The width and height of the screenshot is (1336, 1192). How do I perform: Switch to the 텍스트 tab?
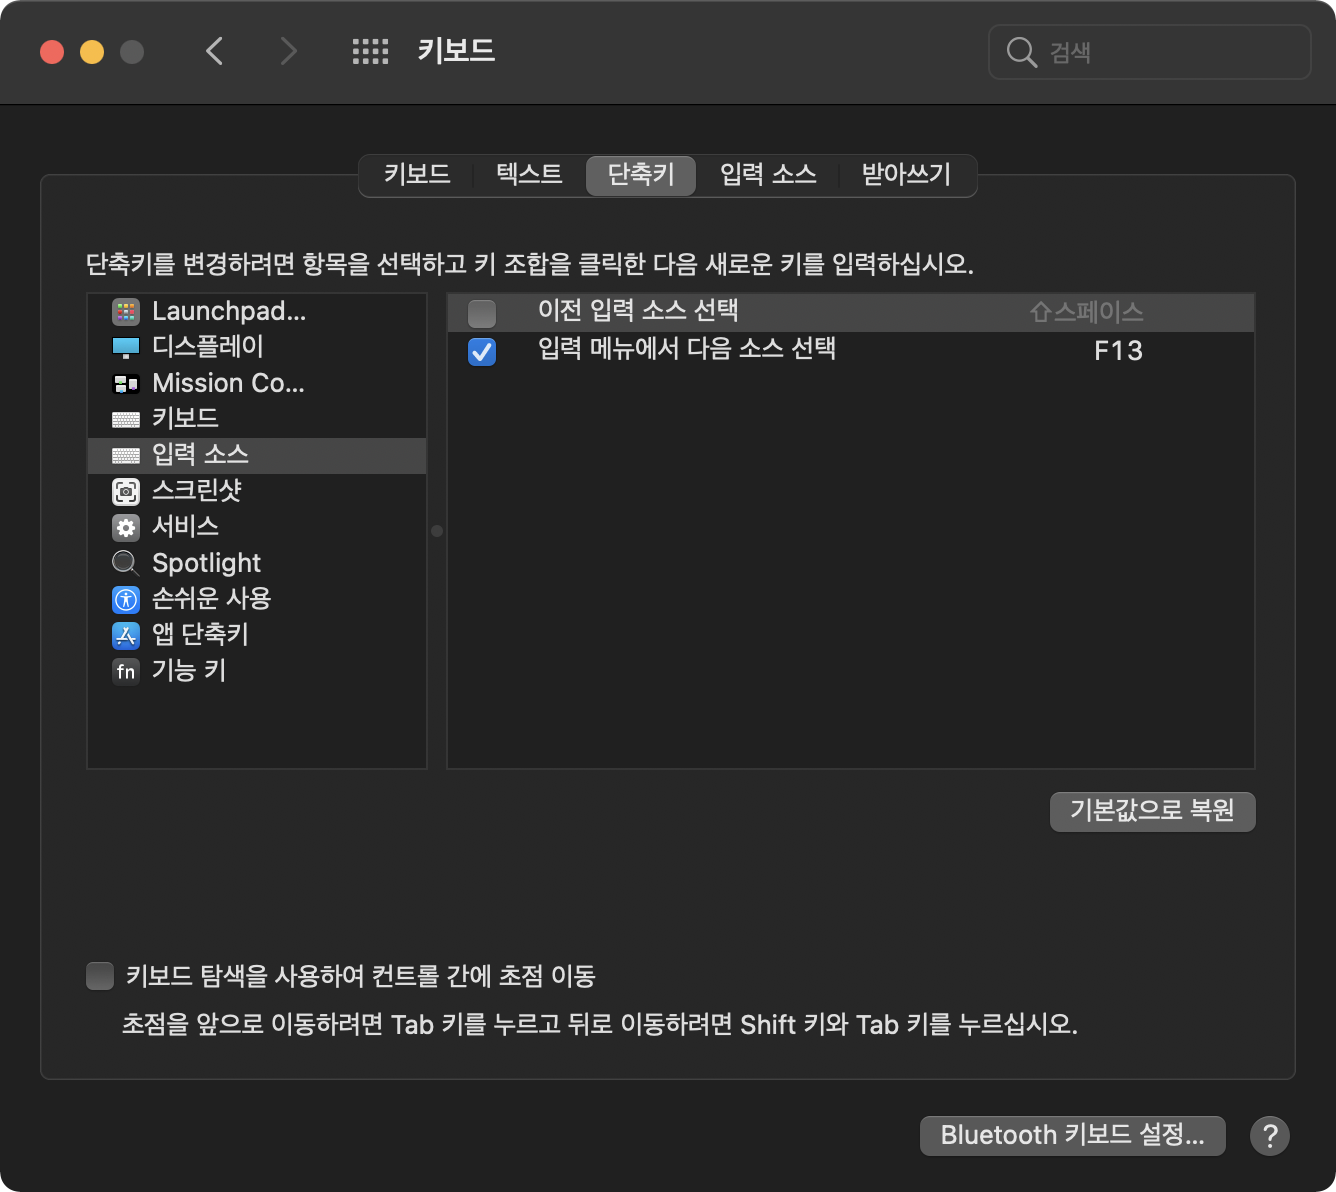pos(529,175)
